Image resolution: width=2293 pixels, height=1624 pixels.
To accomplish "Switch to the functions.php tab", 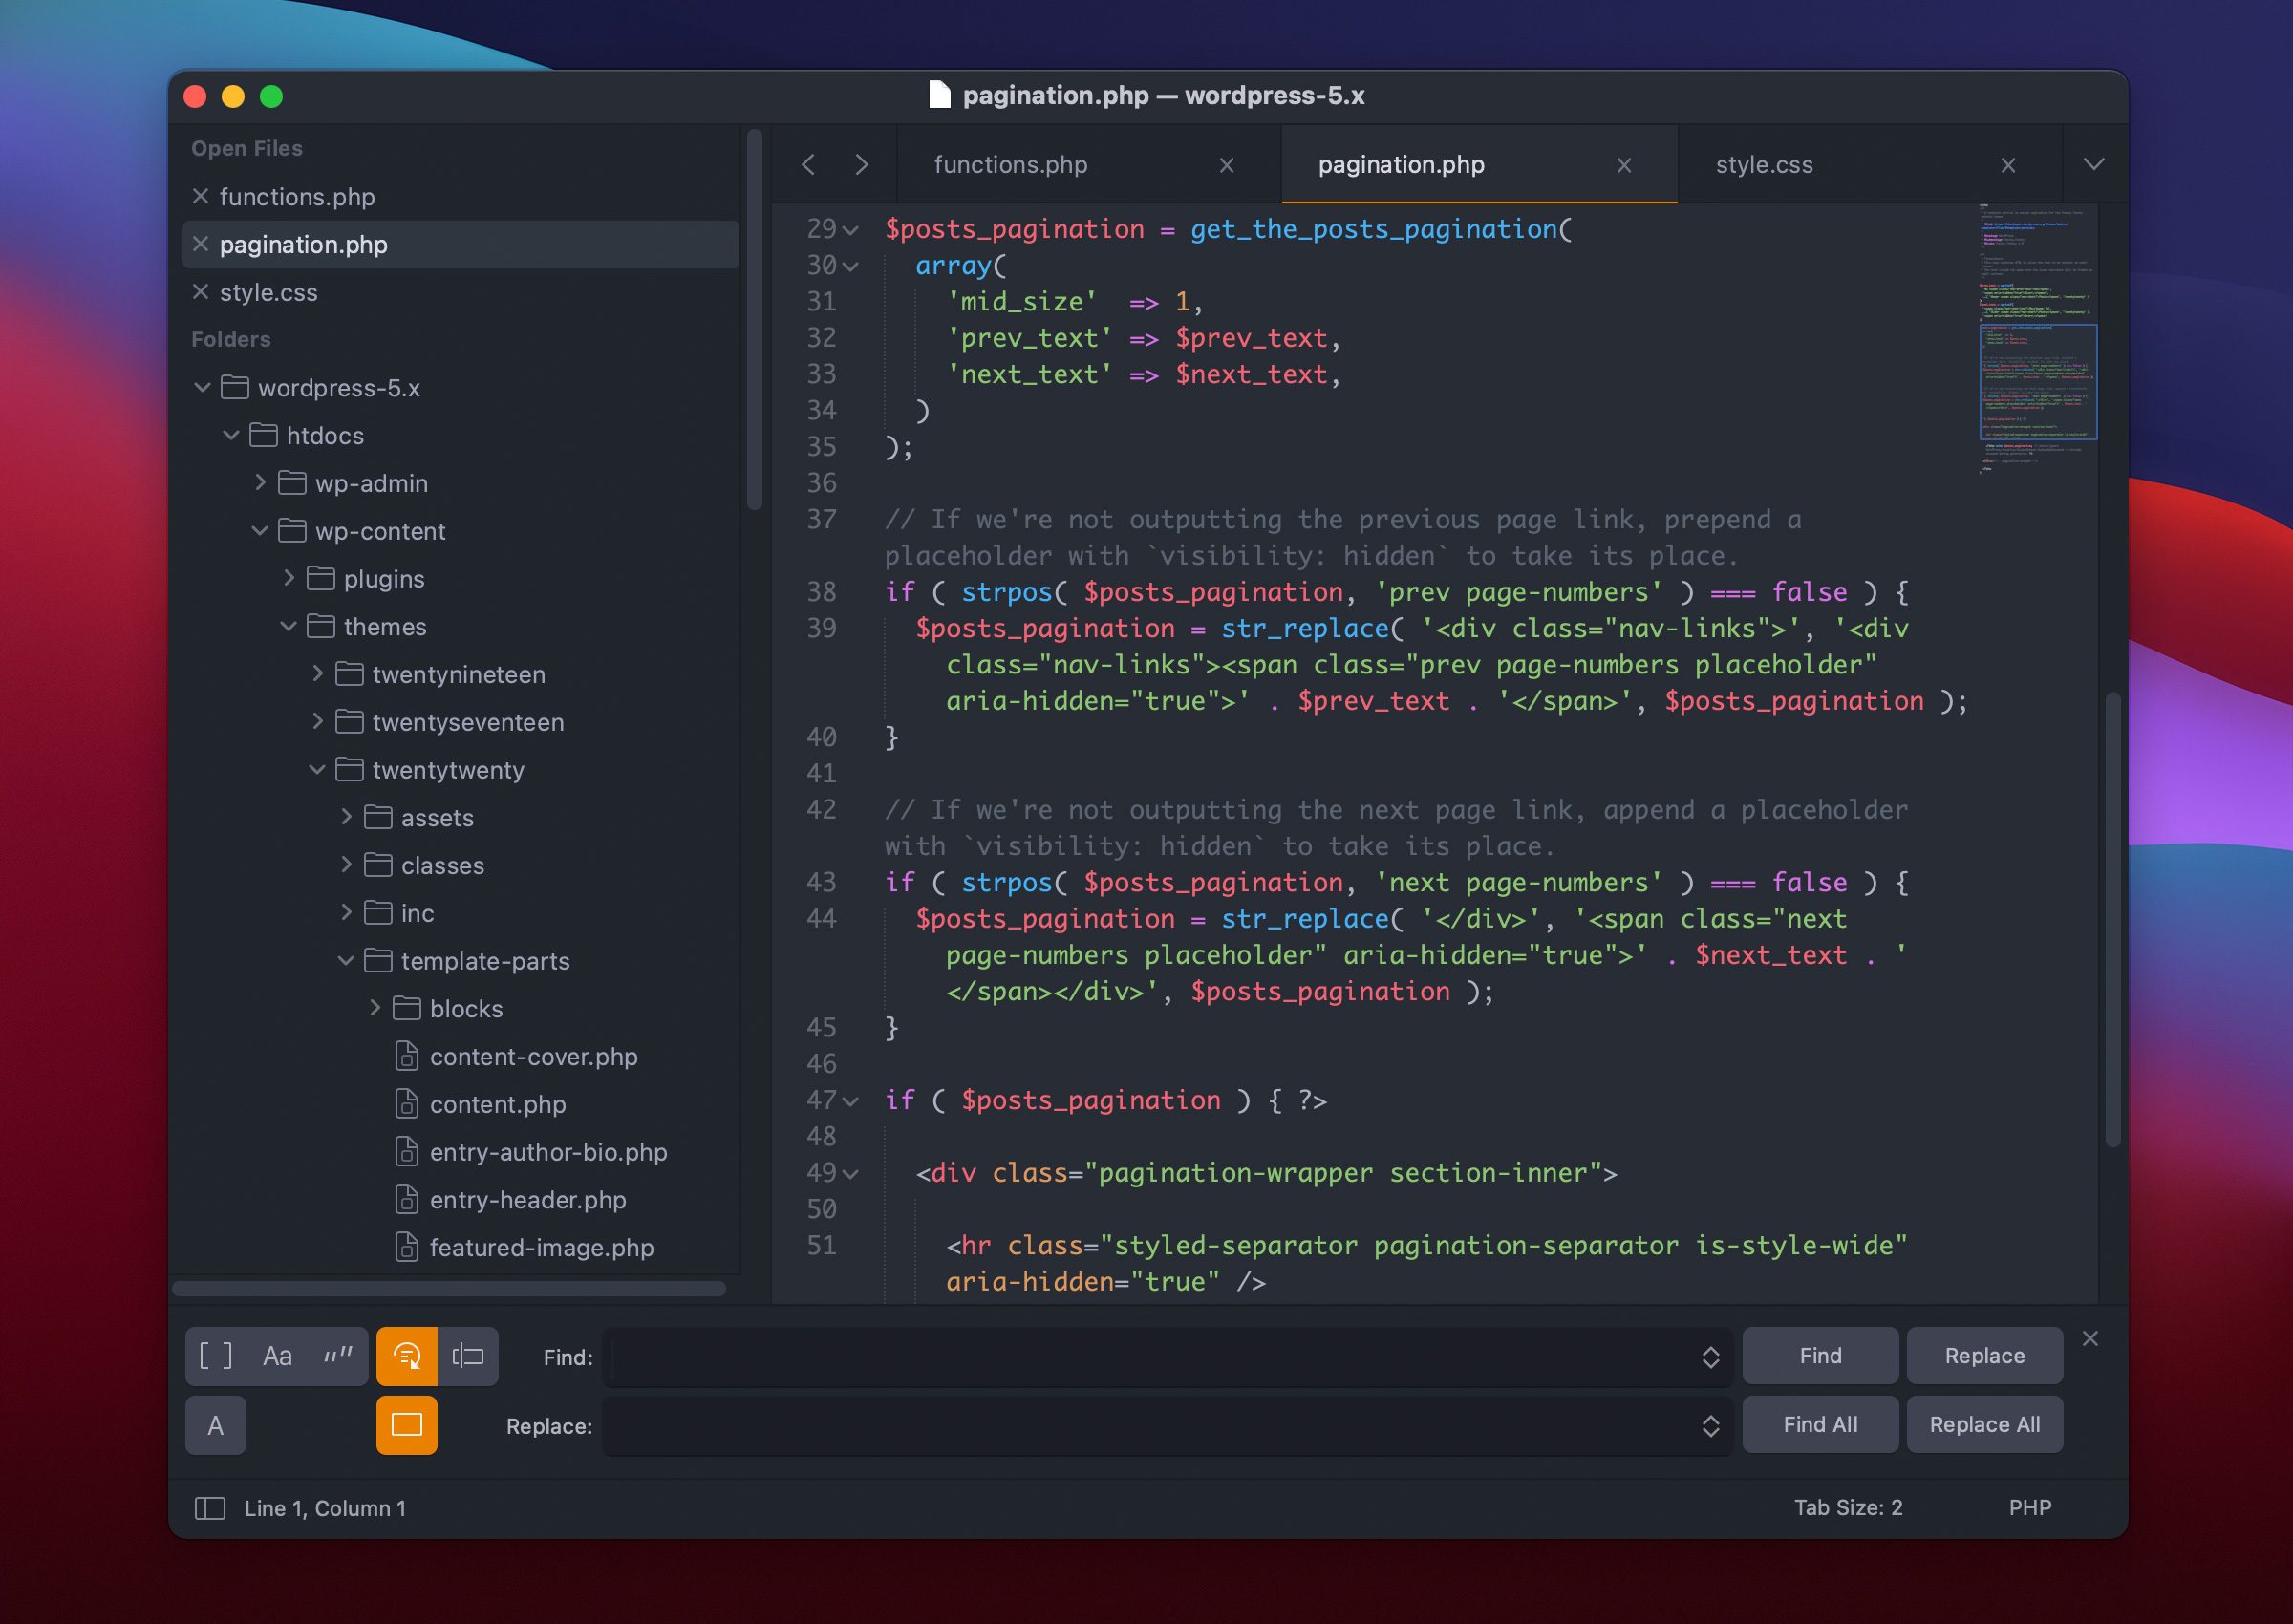I will [1010, 165].
